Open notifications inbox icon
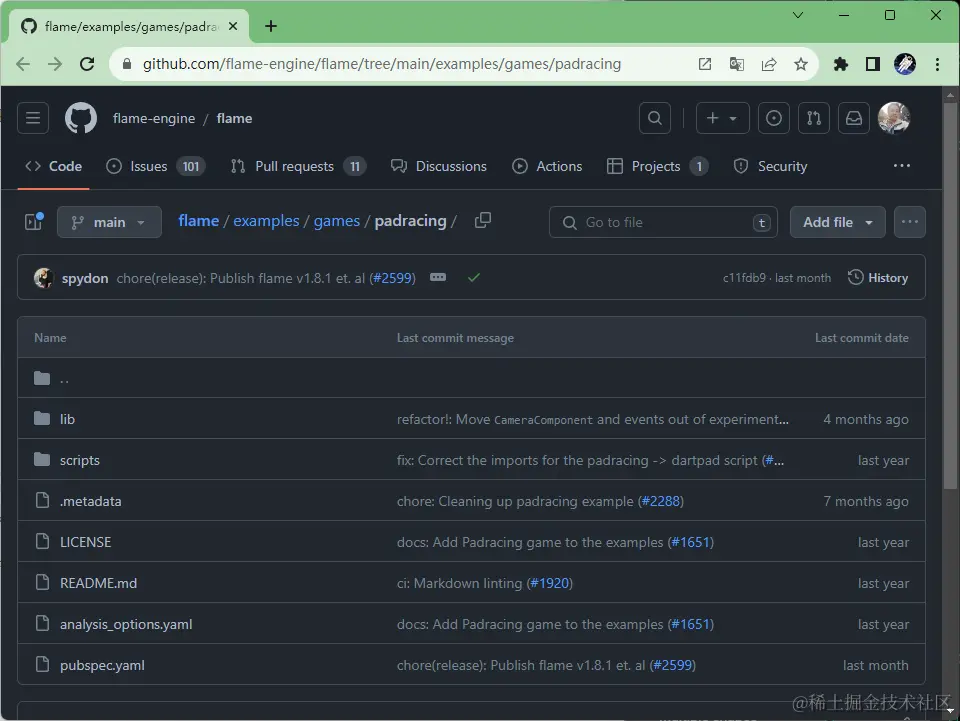This screenshot has height=721, width=960. click(853, 118)
